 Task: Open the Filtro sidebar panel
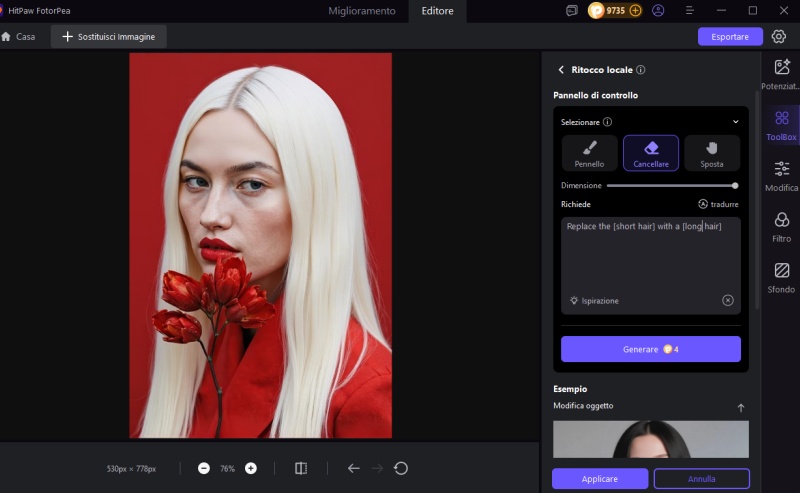point(781,227)
